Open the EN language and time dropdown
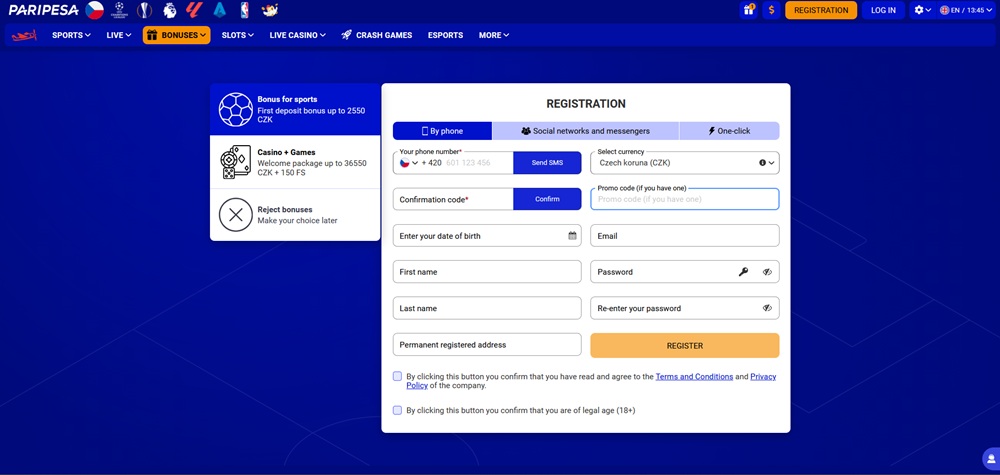 pos(966,10)
